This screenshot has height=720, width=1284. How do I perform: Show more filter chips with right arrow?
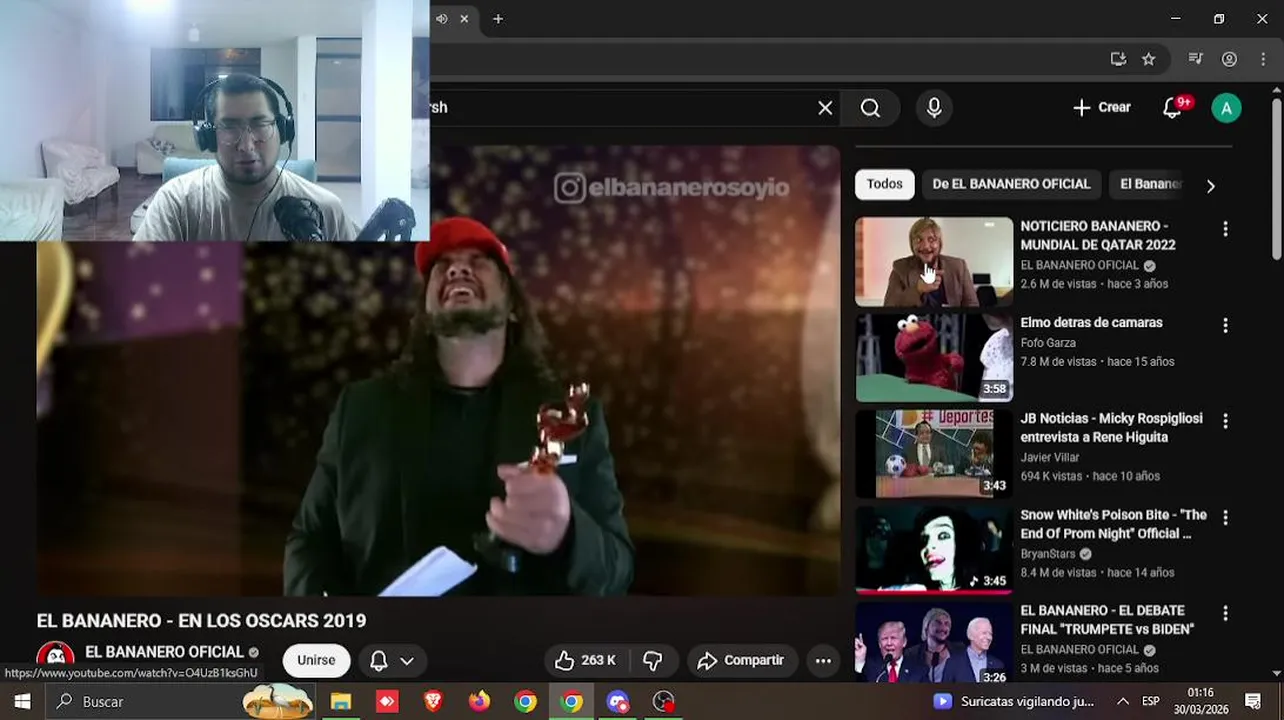[x=1210, y=186]
